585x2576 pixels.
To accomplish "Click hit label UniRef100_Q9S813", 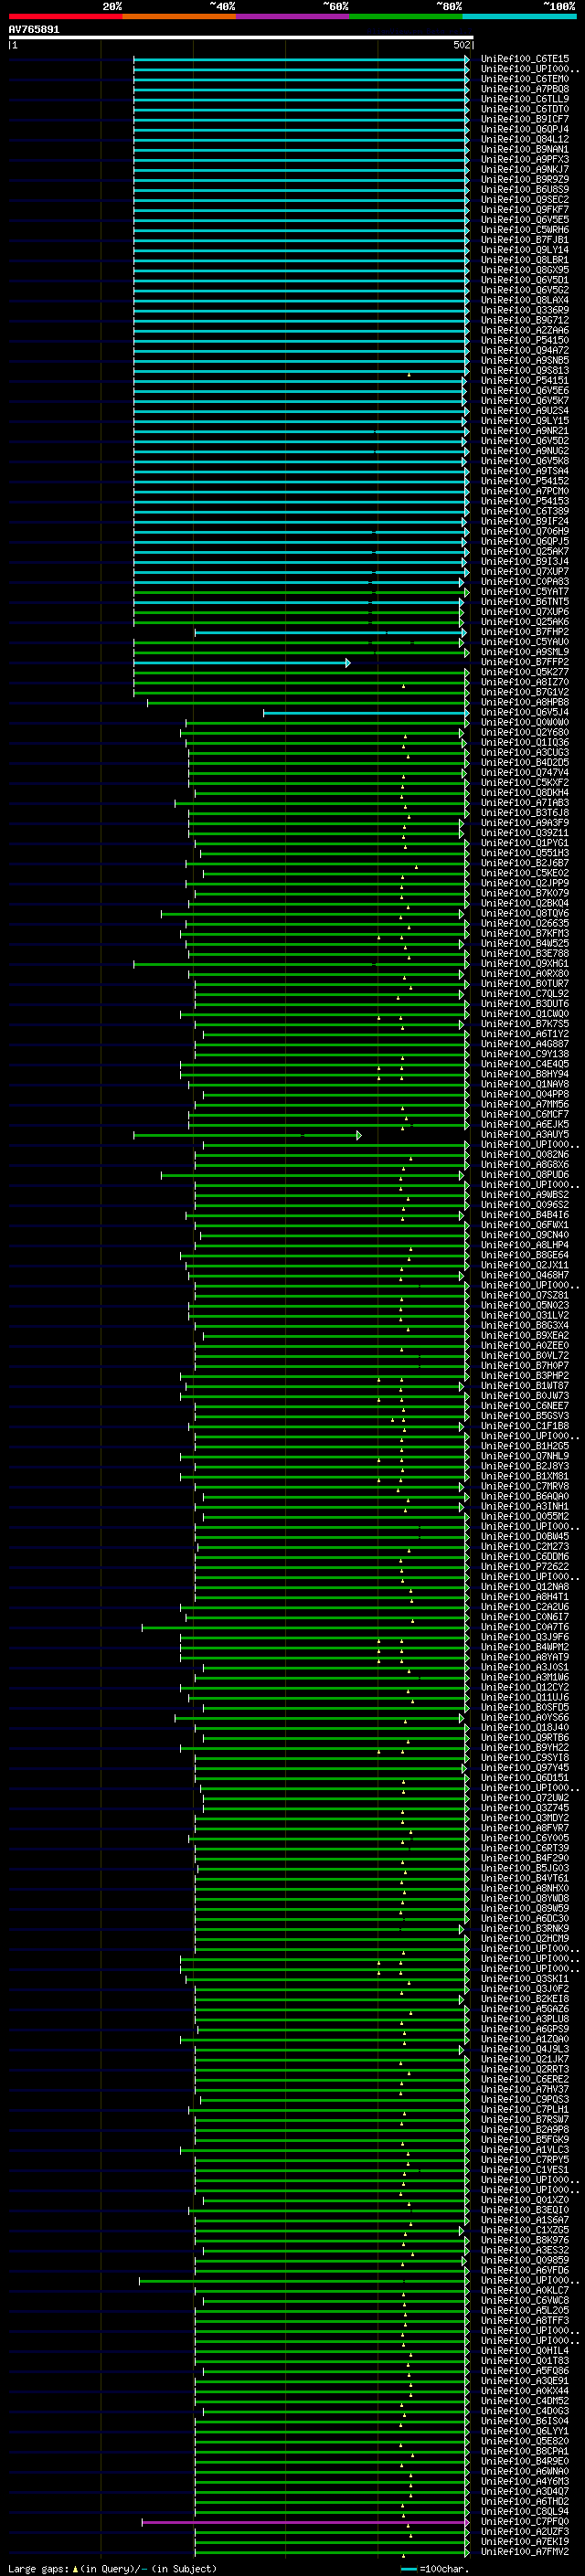I will (525, 371).
